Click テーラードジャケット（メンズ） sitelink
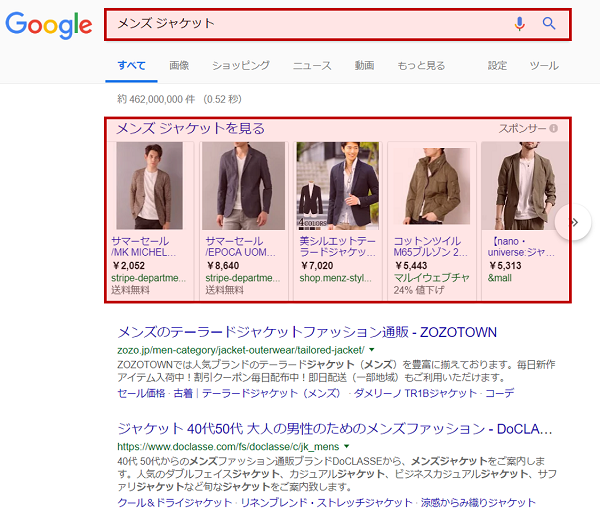Screen dimensions: 600x518 pos(271,393)
